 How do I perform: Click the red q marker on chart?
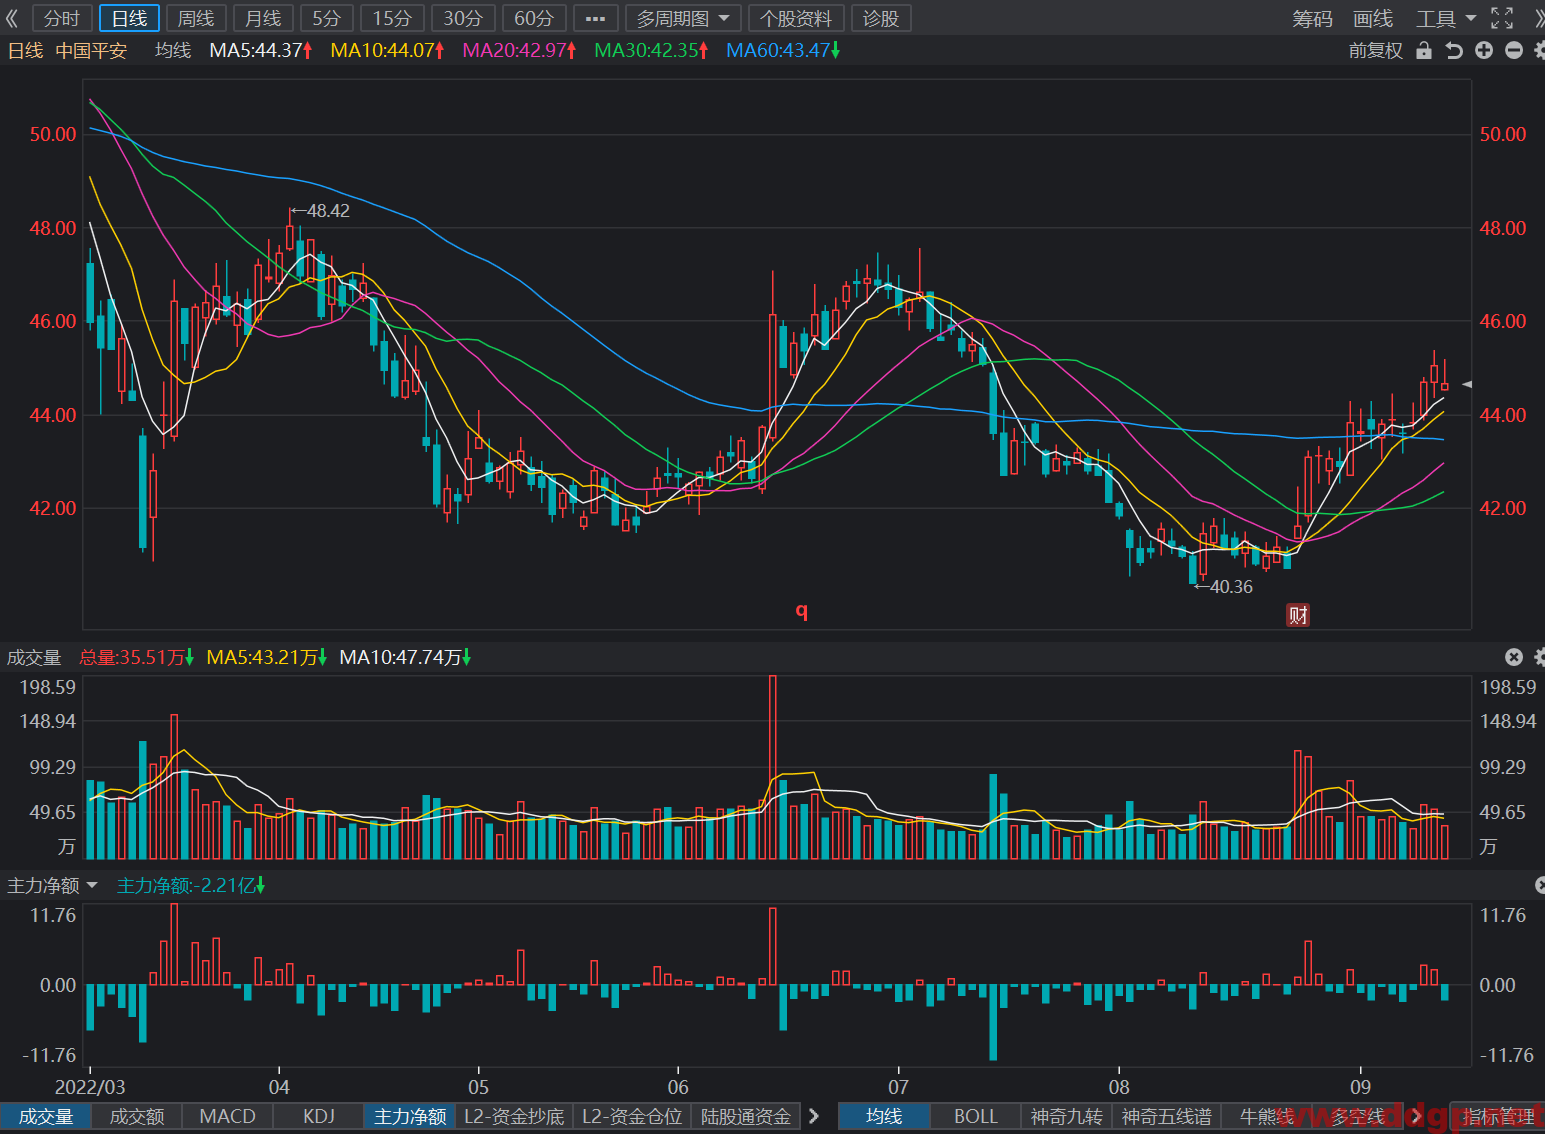click(x=801, y=610)
